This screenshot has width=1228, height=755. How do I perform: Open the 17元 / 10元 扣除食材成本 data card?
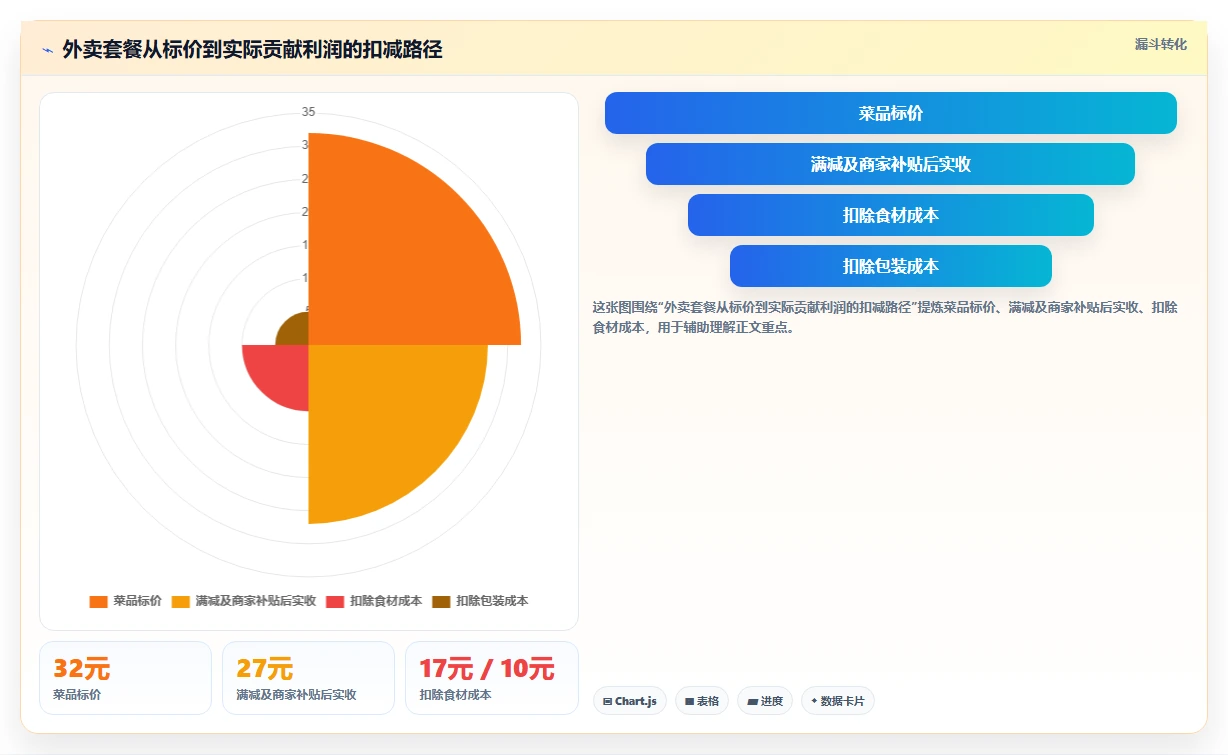point(492,678)
